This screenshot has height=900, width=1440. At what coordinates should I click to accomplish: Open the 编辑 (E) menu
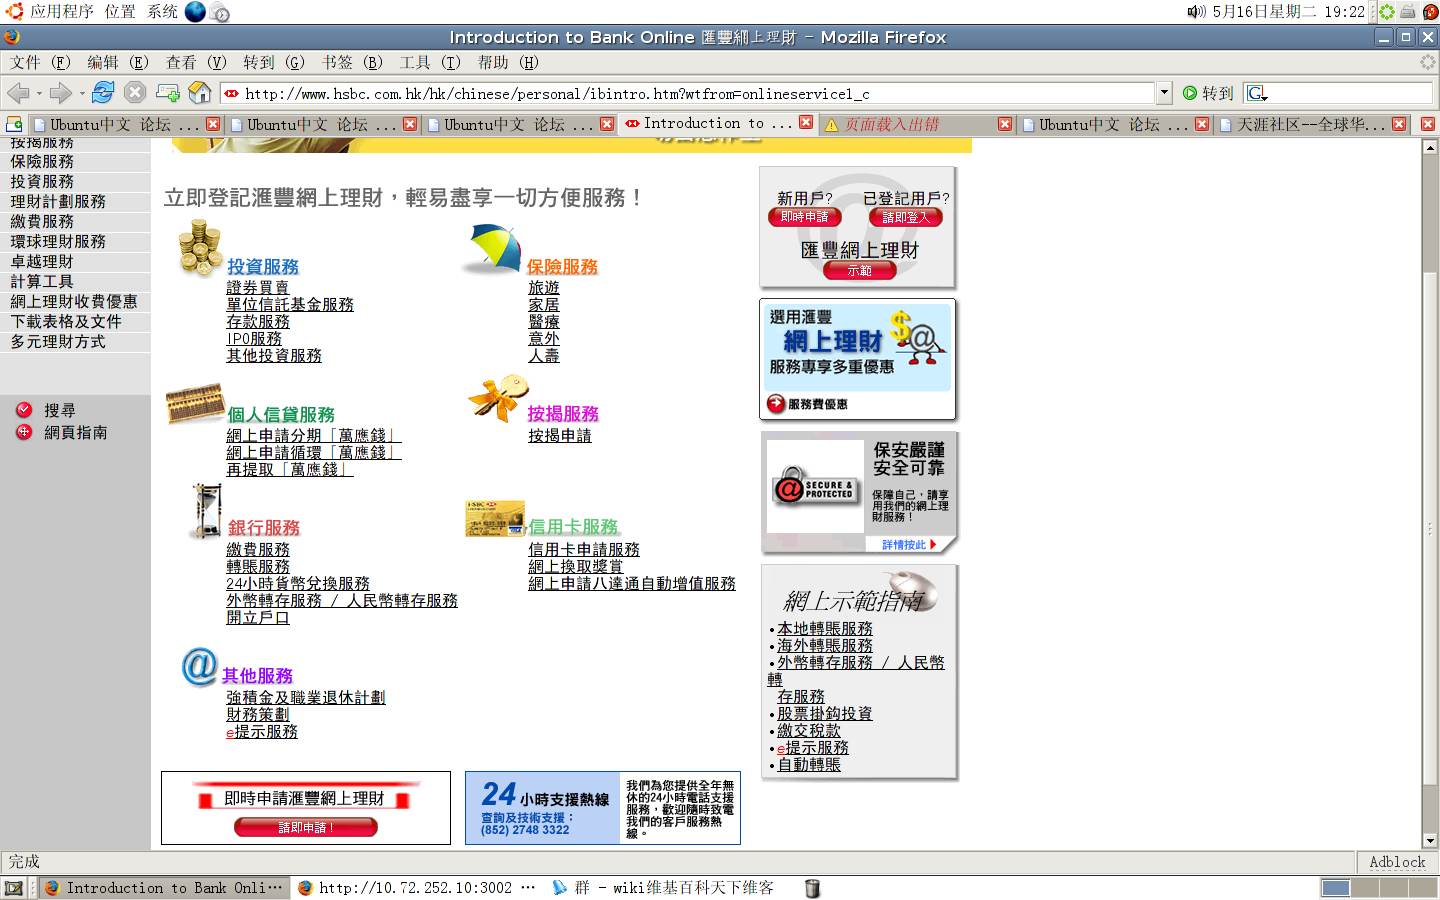[118, 62]
